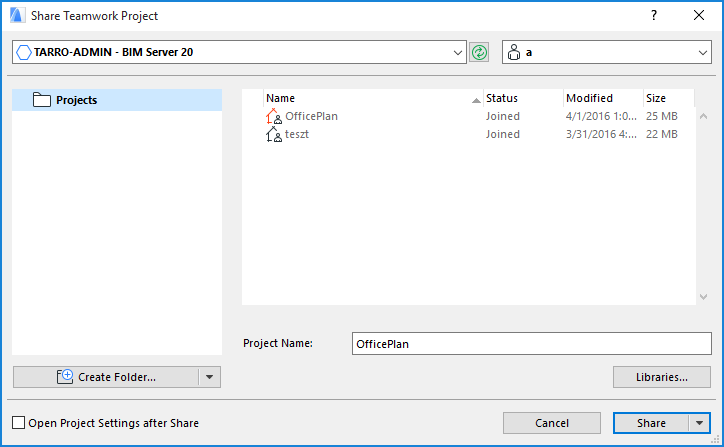This screenshot has height=447, width=724.
Task: Open the user 'a' dropdown
Action: 702,52
